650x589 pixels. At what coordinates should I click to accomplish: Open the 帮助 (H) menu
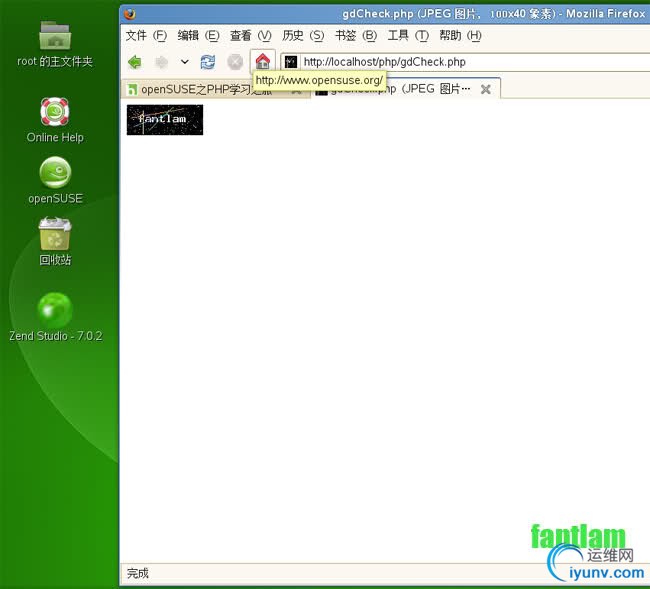pos(460,36)
